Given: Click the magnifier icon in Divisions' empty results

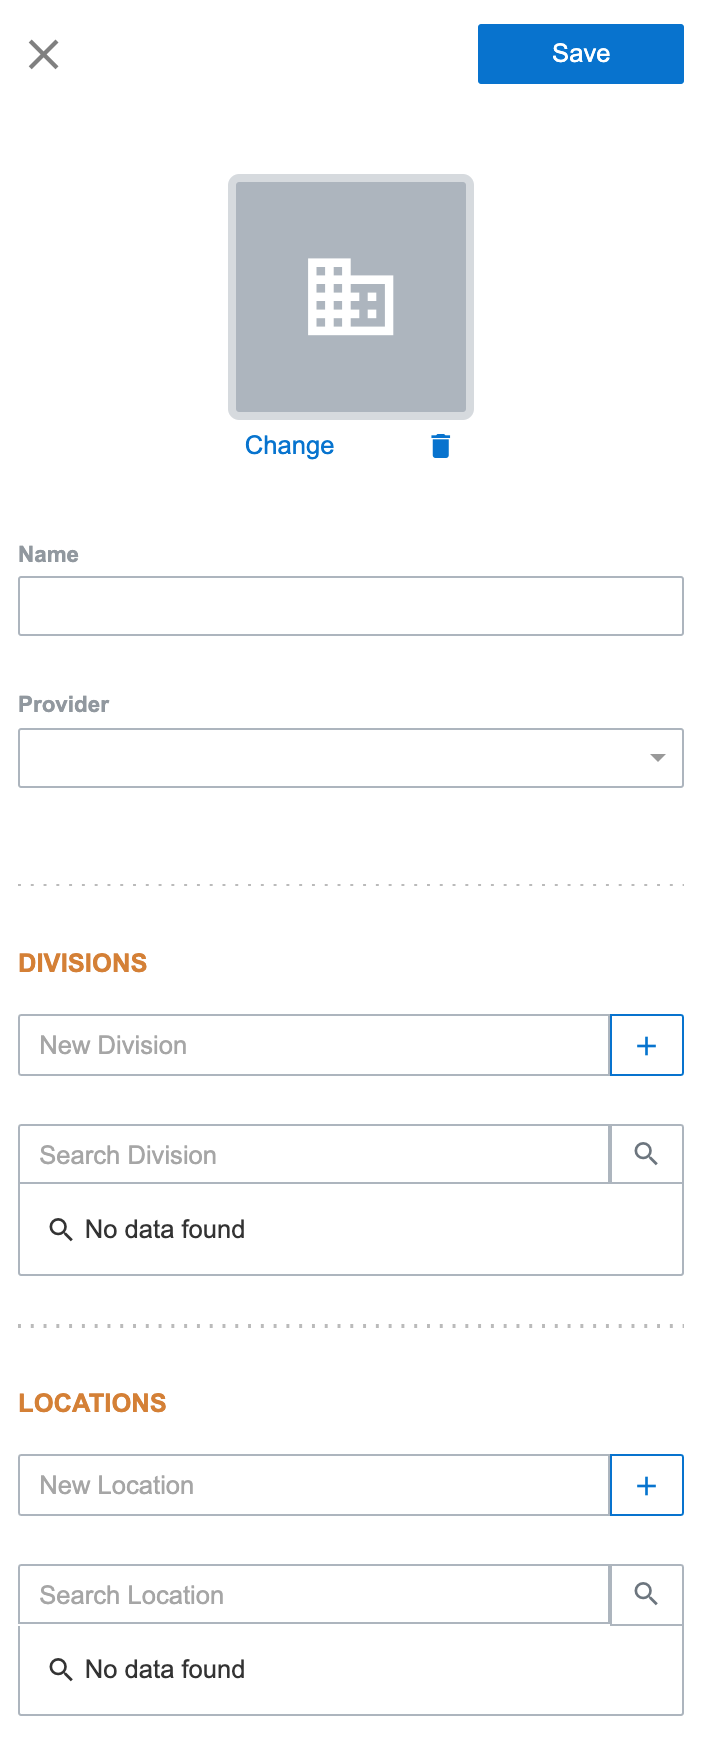Looking at the screenshot, I should 61,1229.
